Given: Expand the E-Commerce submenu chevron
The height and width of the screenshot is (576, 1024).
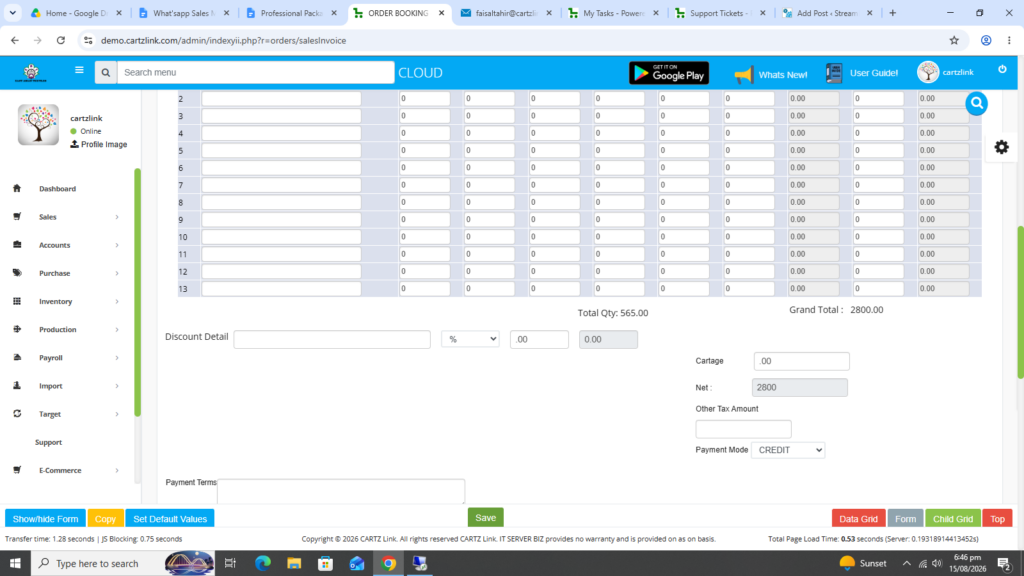Looking at the screenshot, I should coord(117,470).
